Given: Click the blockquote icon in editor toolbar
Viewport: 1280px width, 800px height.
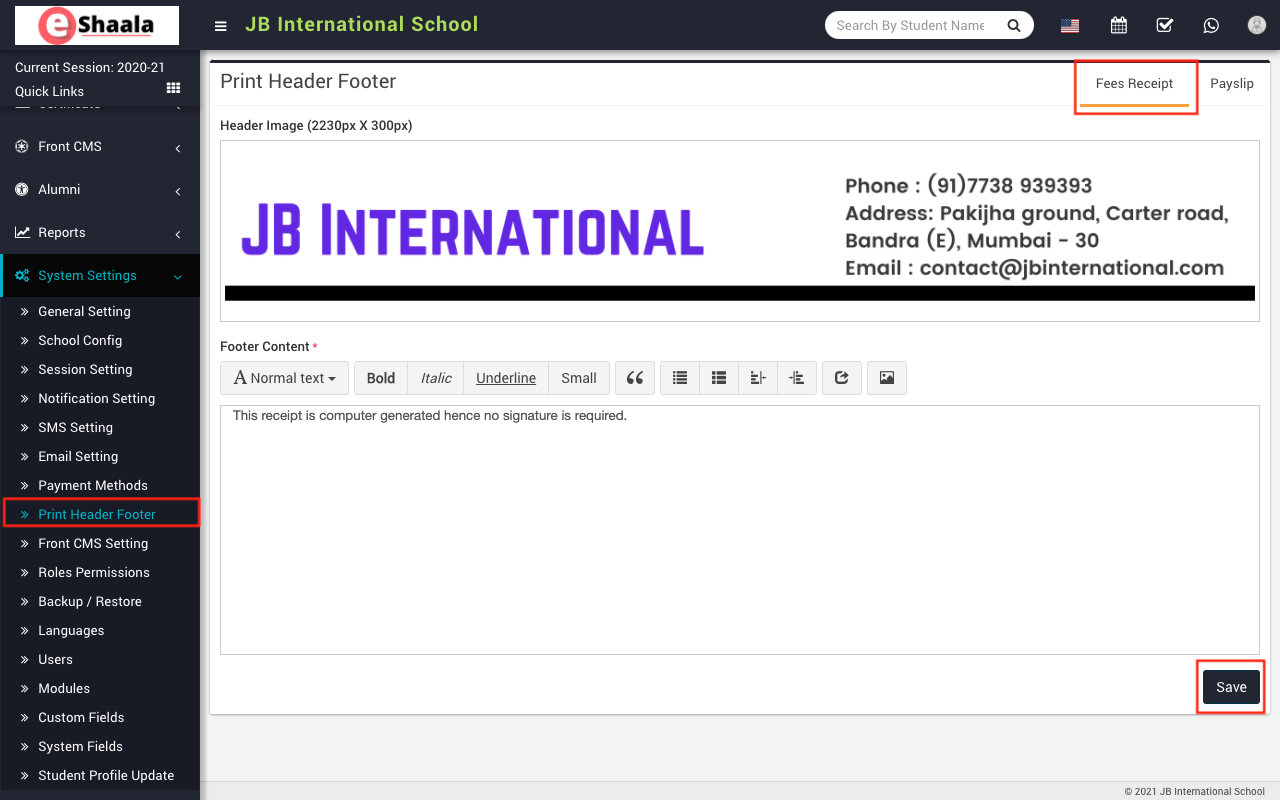Looking at the screenshot, I should point(634,378).
